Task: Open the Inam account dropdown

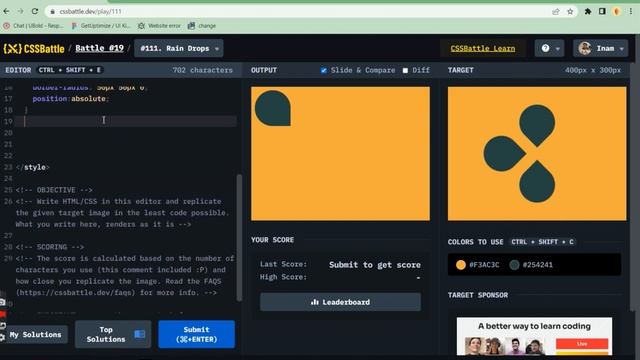Action: [x=600, y=48]
